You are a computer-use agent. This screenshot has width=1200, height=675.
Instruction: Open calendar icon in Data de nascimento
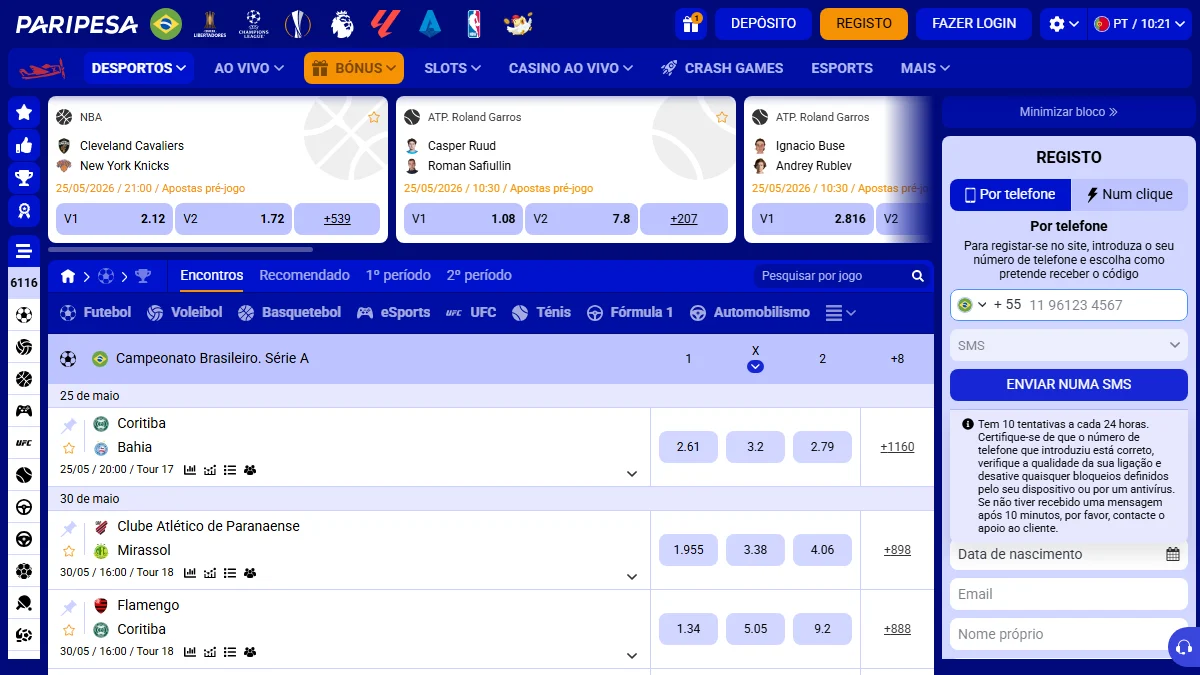pos(1173,554)
